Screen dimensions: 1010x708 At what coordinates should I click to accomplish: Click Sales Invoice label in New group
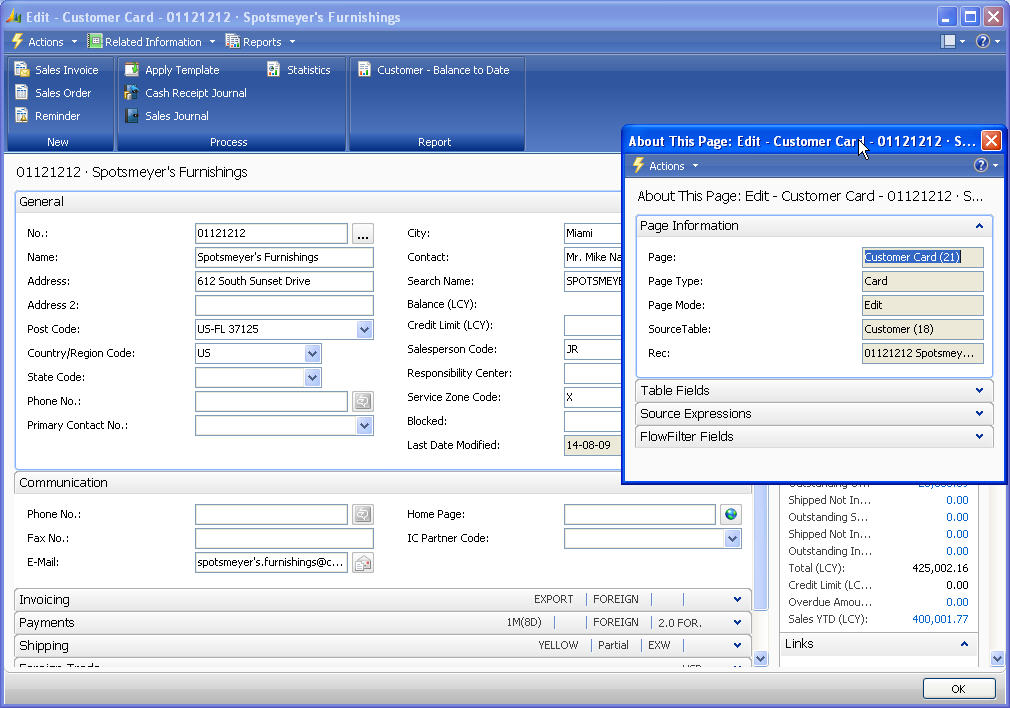tap(66, 70)
